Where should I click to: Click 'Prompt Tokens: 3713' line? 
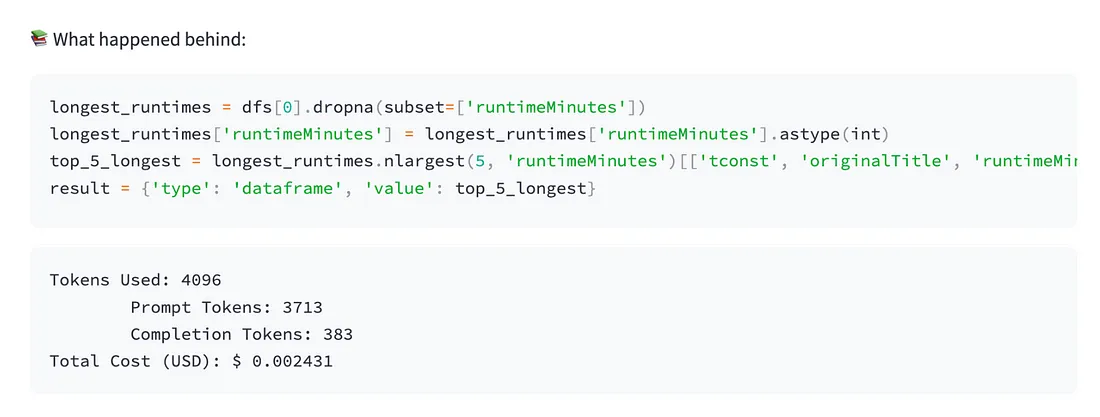click(227, 307)
